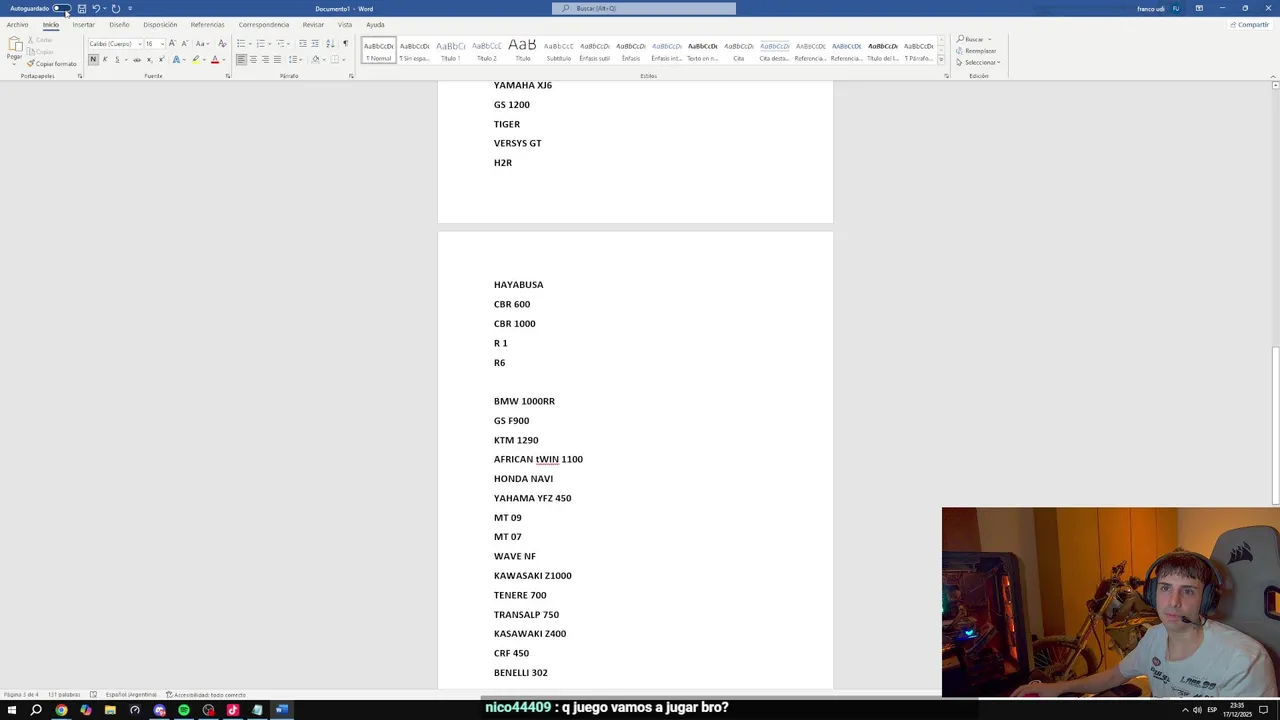
Task: Open the Correspondencia tab
Action: click(x=263, y=25)
